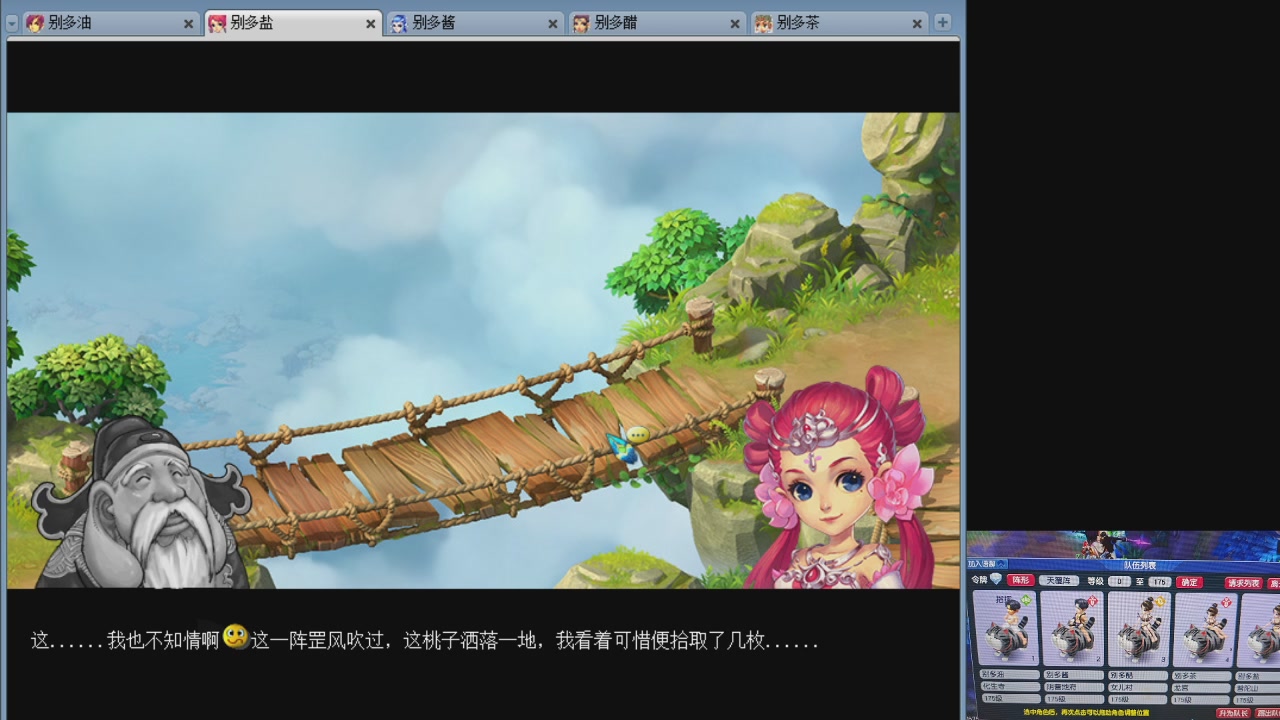This screenshot has width=1280, height=720.
Task: Click the red badge on member 2
Action: [x=1092, y=601]
